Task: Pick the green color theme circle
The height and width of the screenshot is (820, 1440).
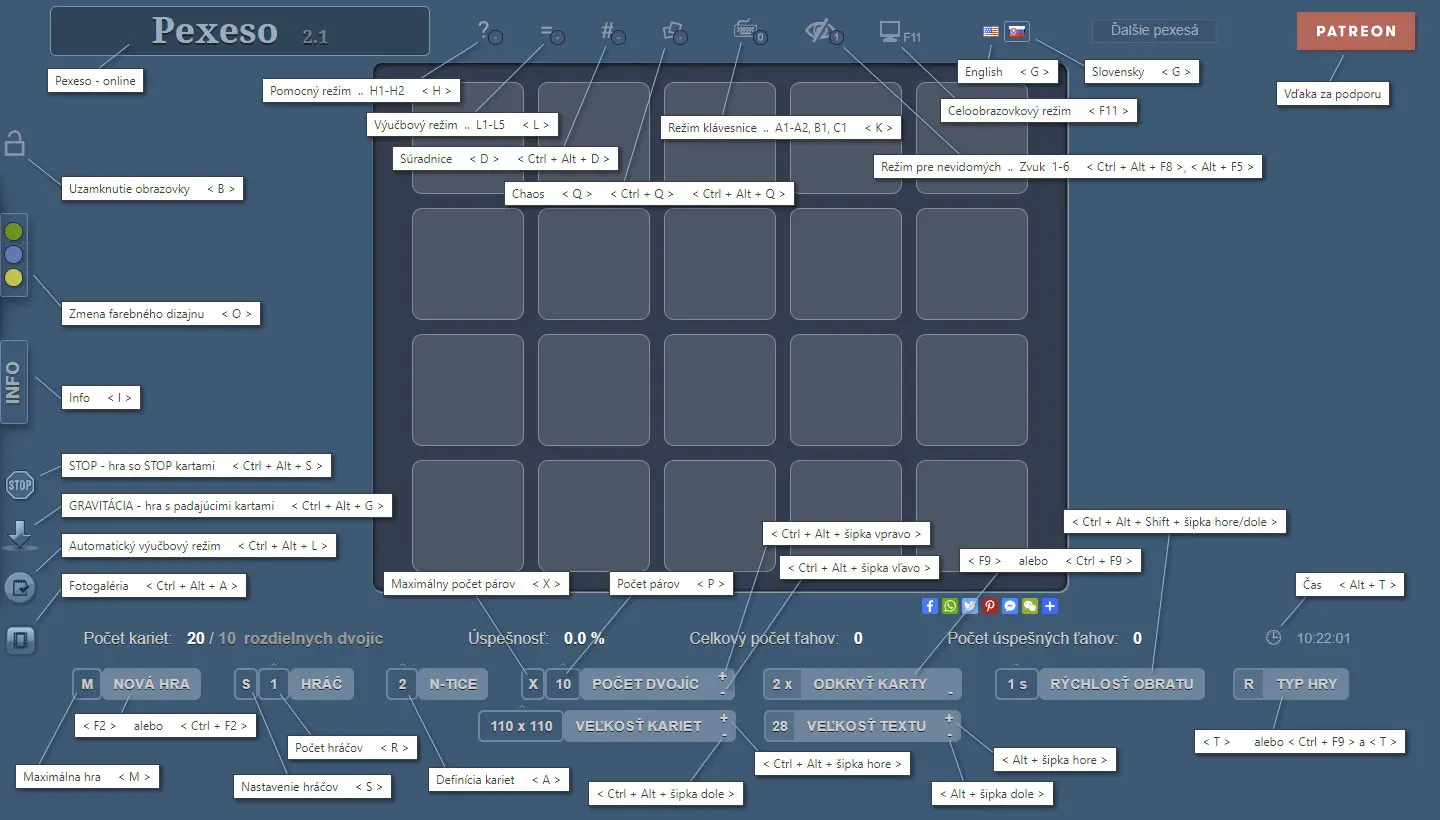Action: [x=14, y=232]
